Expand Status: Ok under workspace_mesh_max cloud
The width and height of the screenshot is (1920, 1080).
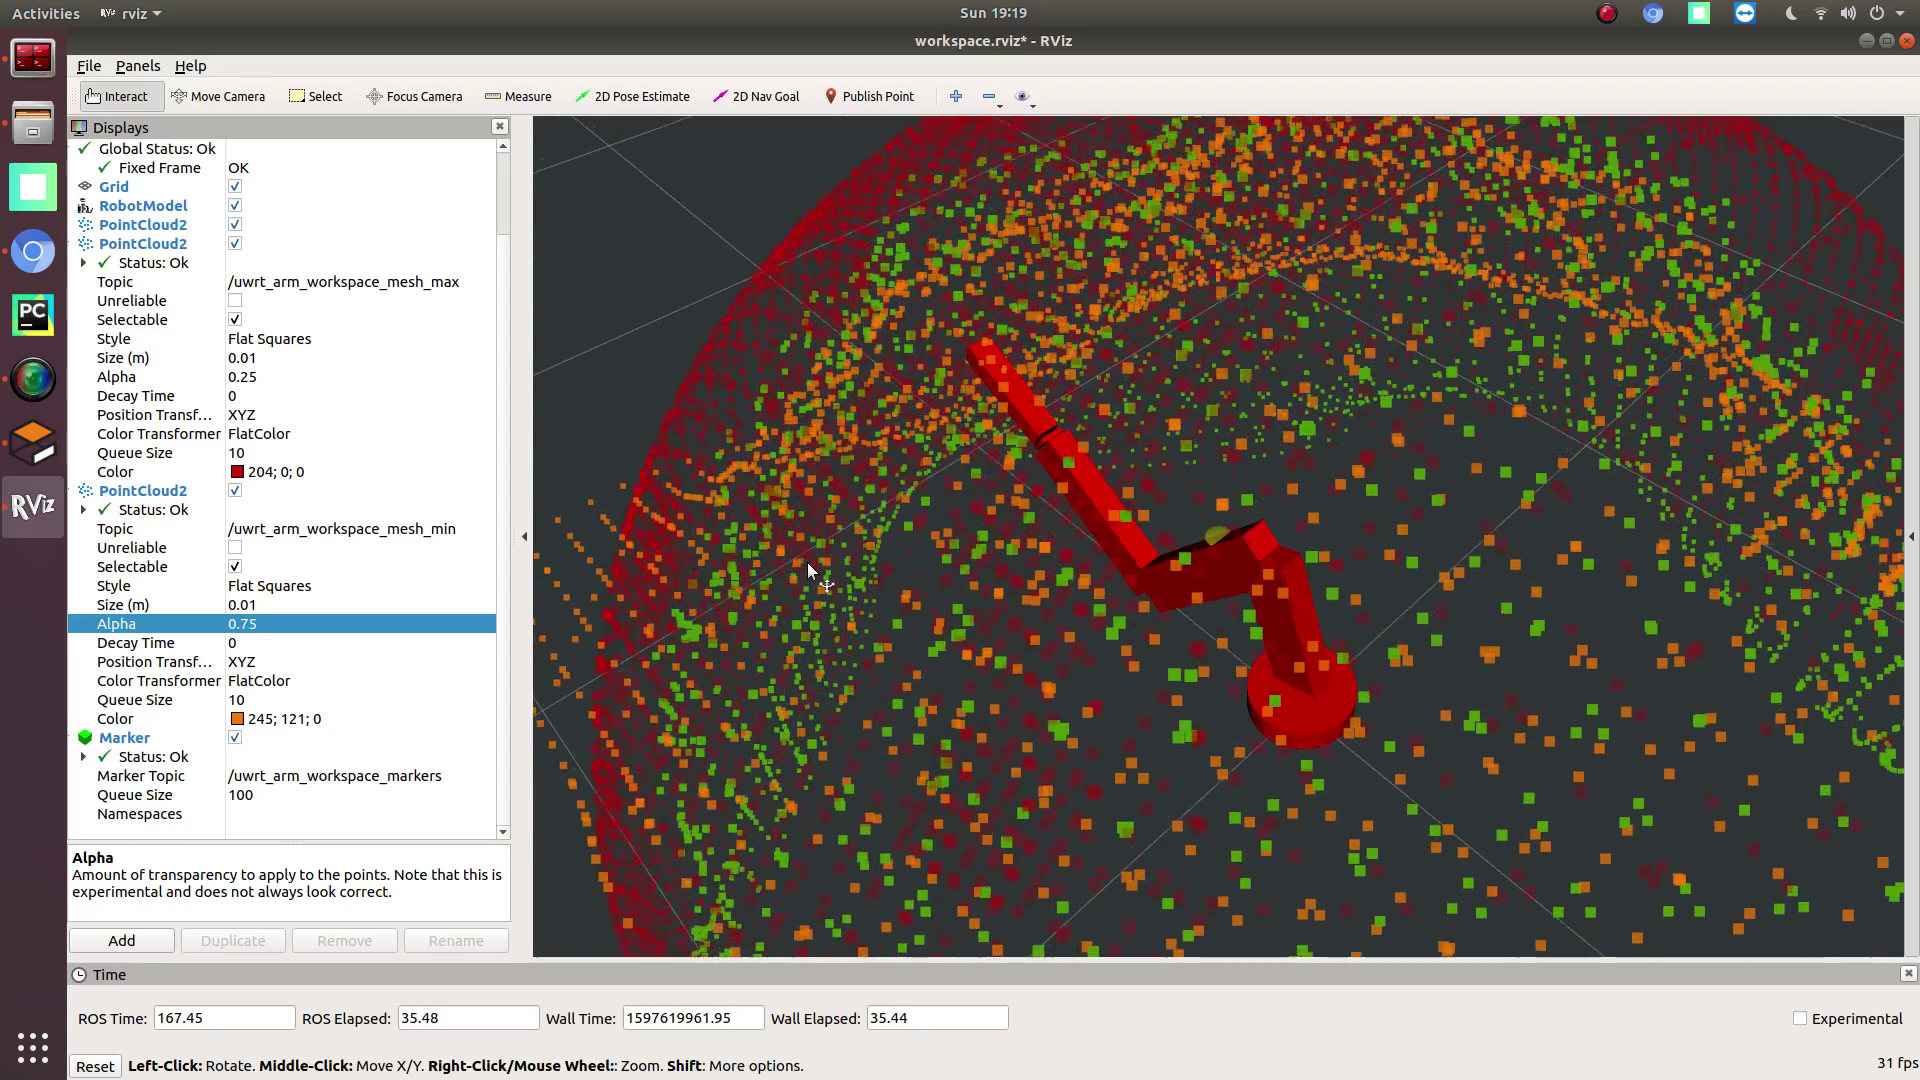pos(84,263)
